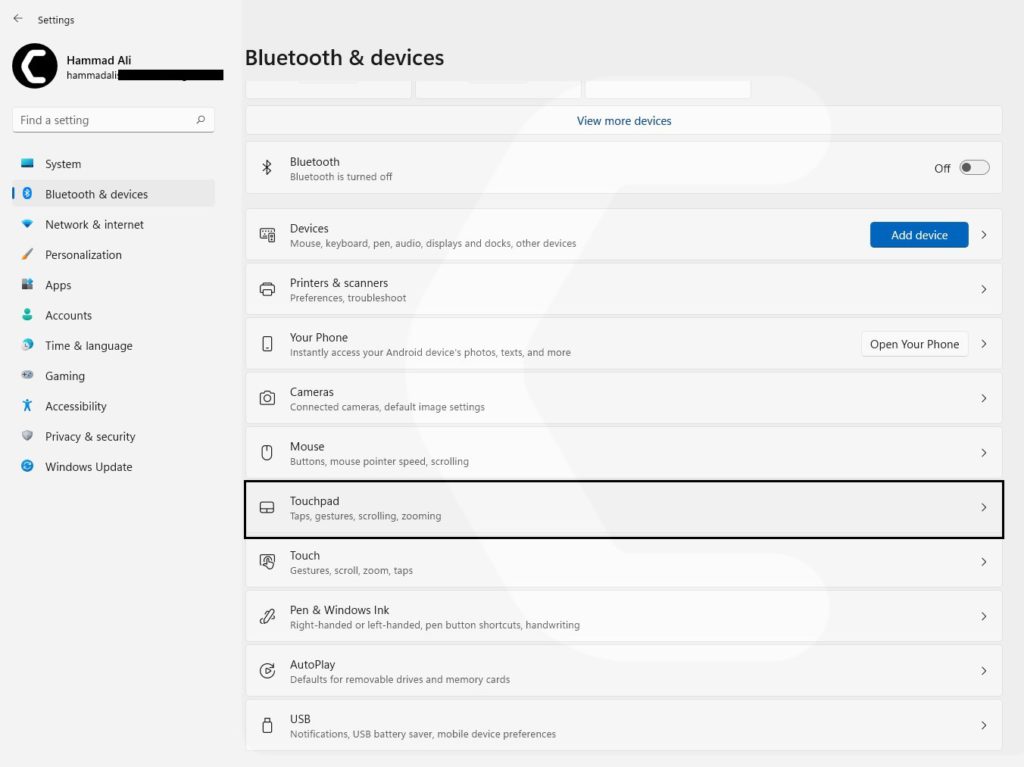Viewport: 1024px width, 767px height.
Task: Click the Accessibility icon in the sidebar
Action: [26, 406]
